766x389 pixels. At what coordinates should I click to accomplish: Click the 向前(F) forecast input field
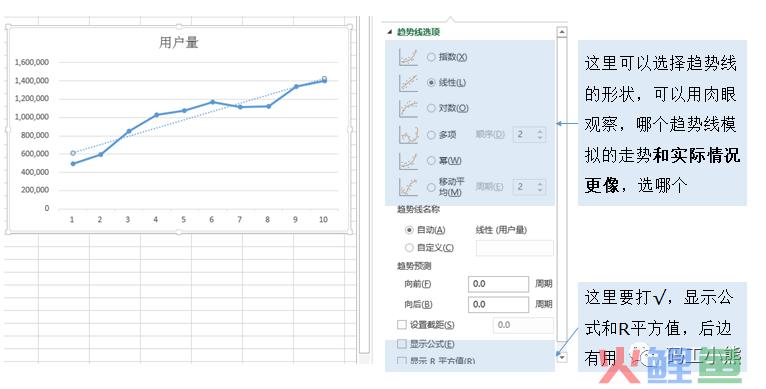click(498, 284)
